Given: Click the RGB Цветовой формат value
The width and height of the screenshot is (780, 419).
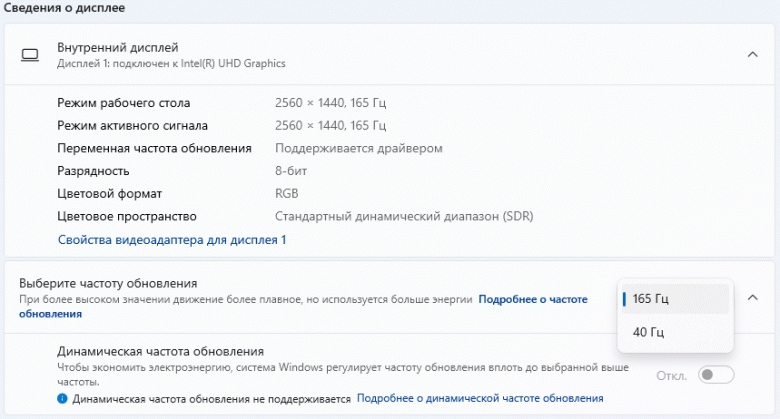Looking at the screenshot, I should 287,193.
